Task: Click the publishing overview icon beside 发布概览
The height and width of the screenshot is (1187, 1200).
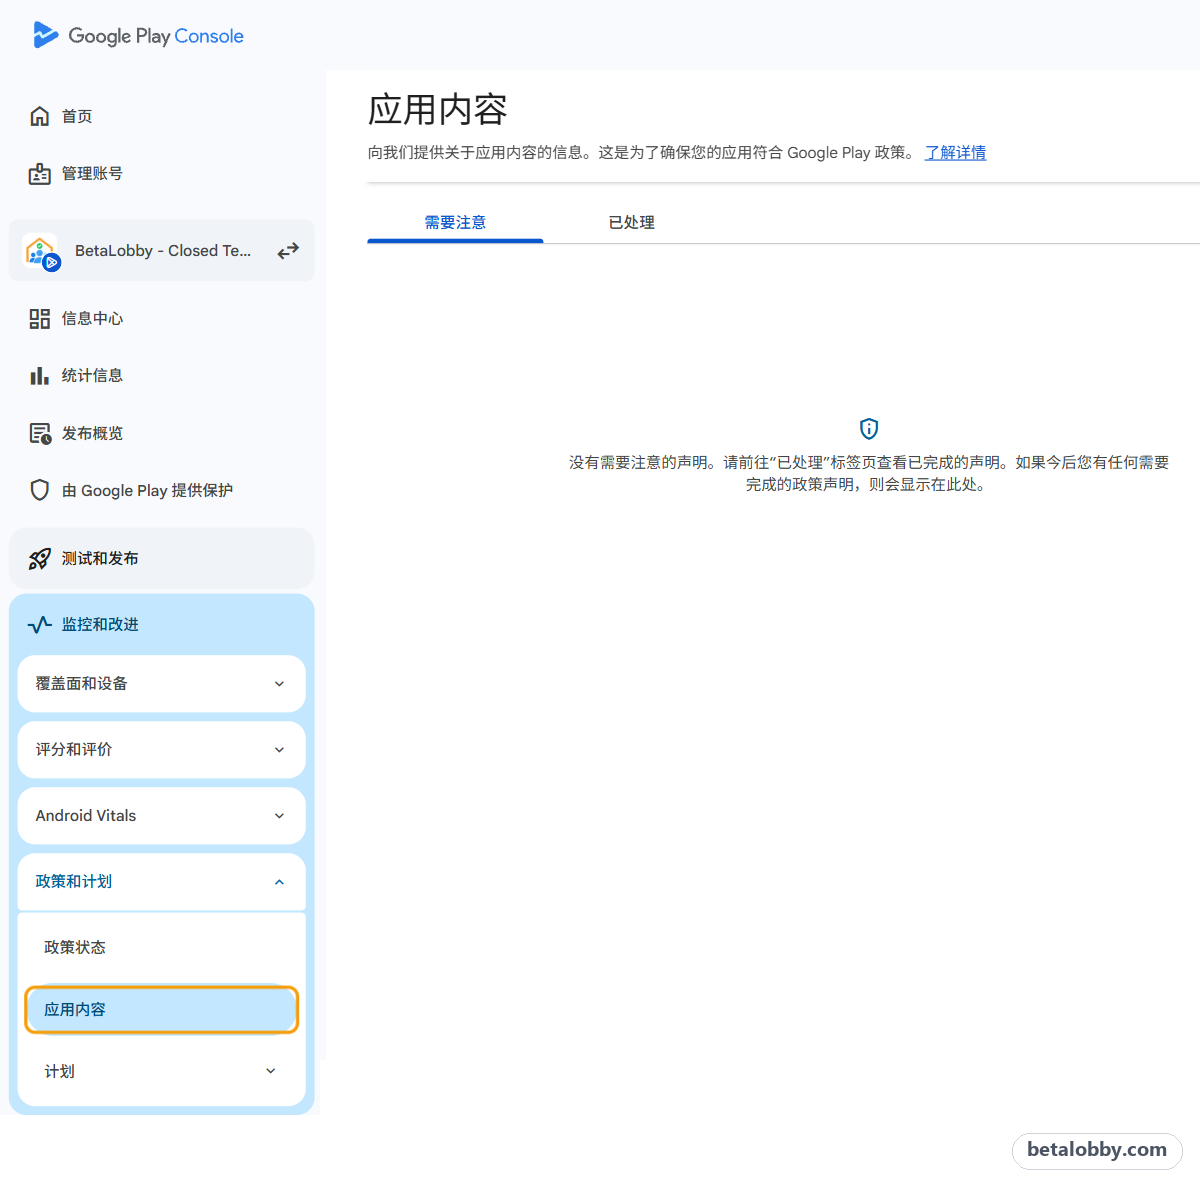Action: [39, 434]
